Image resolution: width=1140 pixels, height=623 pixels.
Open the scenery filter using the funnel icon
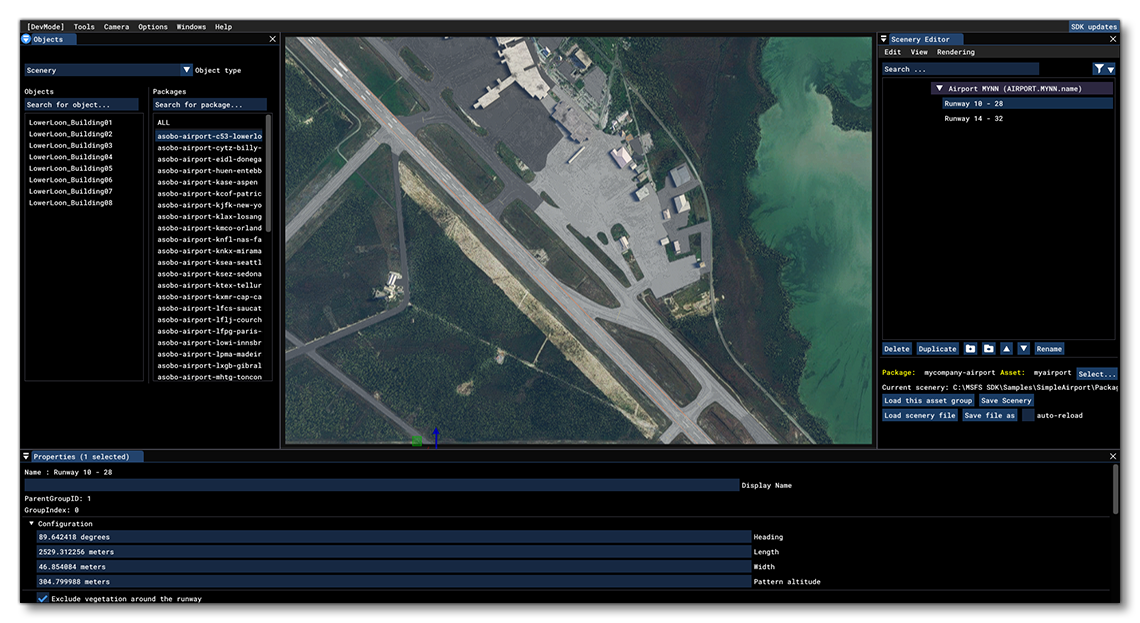click(1100, 69)
